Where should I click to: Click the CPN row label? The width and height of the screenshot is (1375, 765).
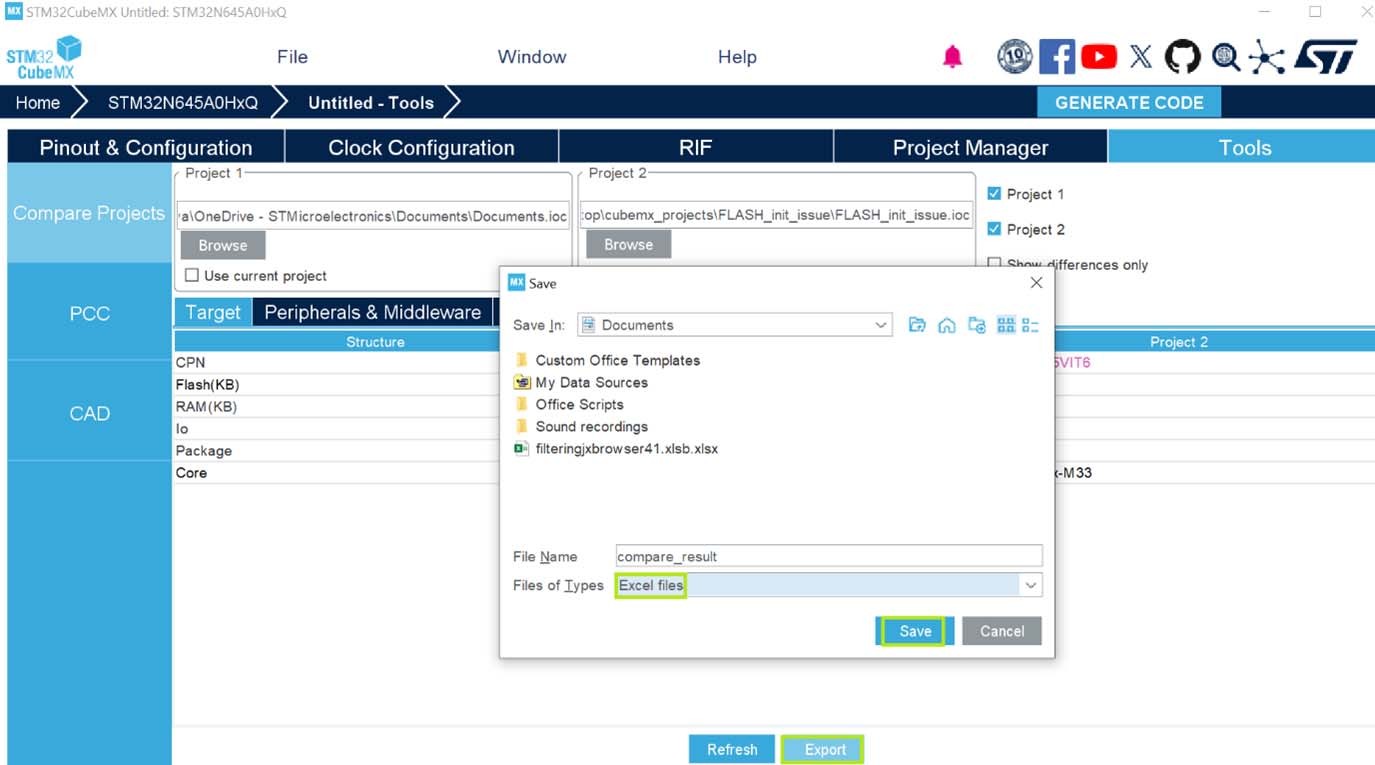pos(190,362)
